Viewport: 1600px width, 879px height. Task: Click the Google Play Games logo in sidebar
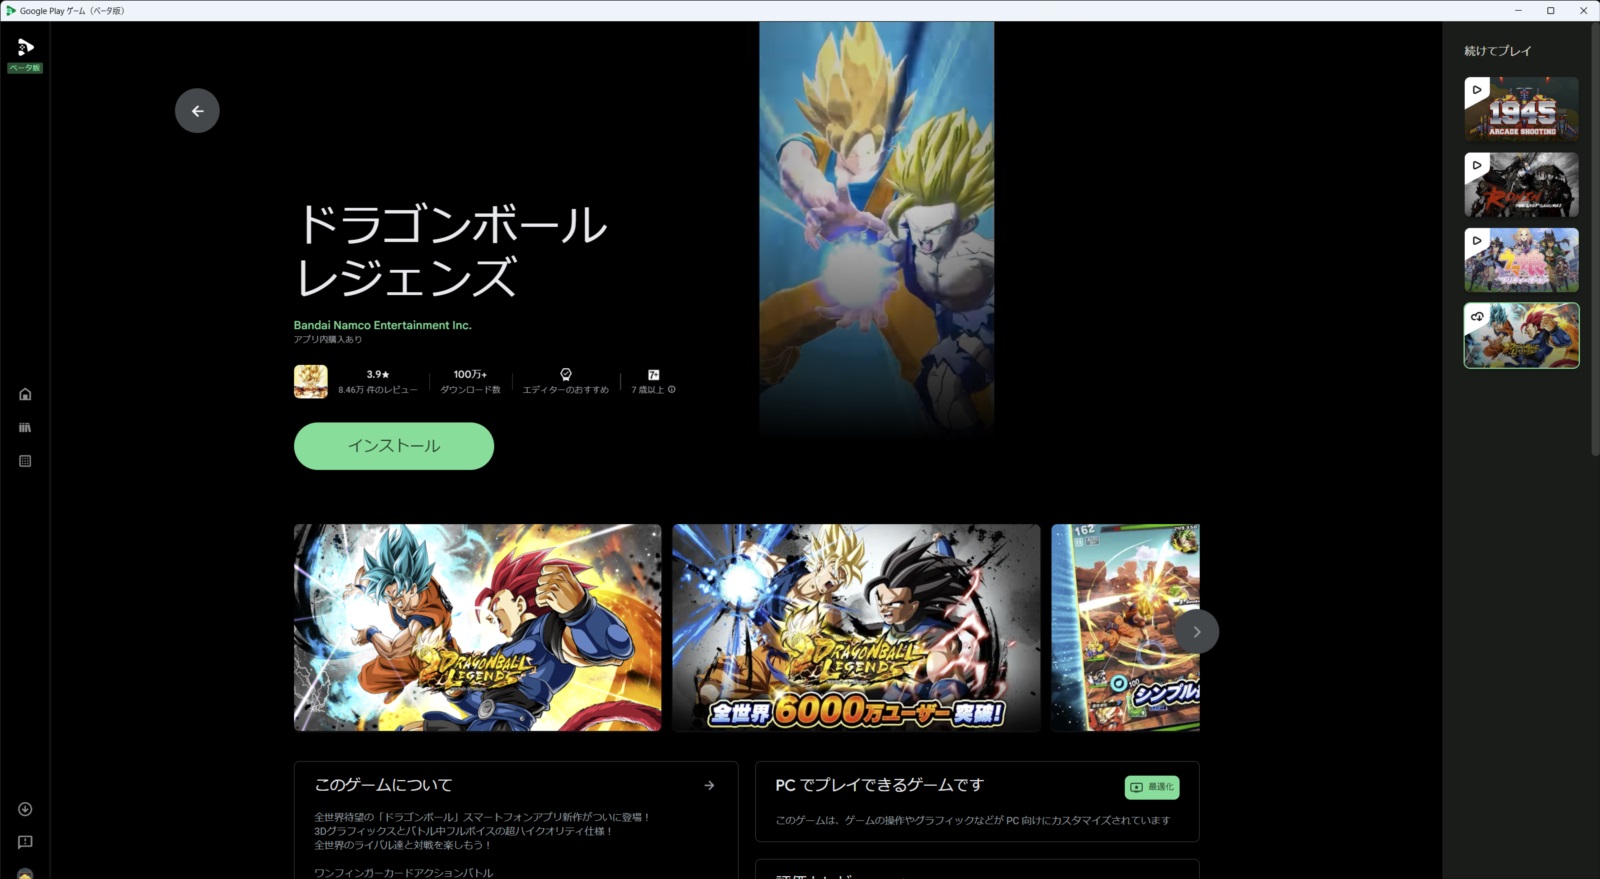[25, 47]
